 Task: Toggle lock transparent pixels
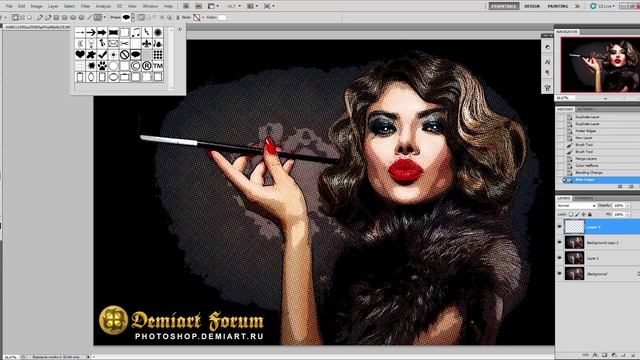571,214
